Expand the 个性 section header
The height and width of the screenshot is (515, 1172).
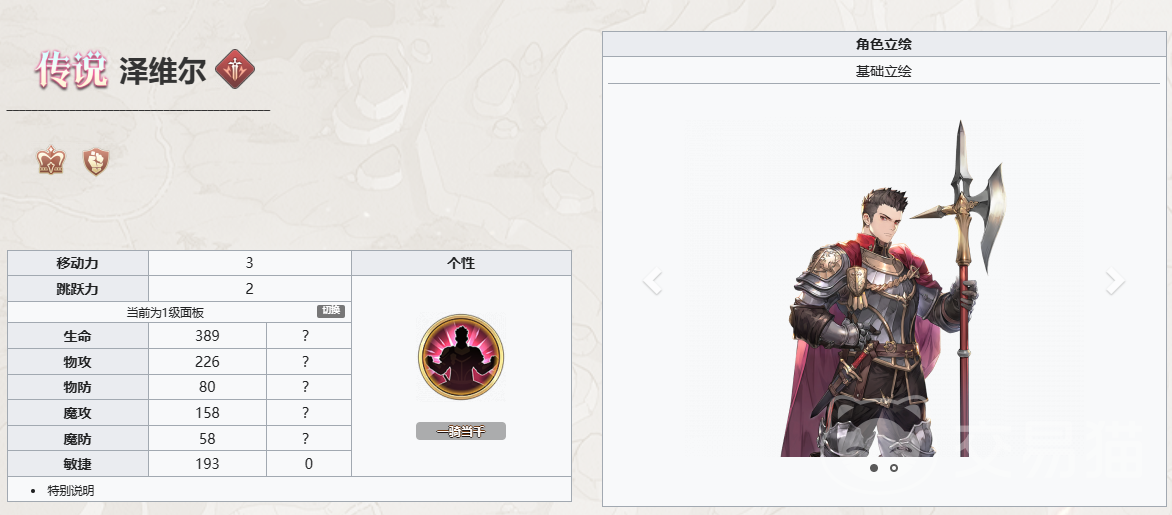pyautogui.click(x=461, y=263)
